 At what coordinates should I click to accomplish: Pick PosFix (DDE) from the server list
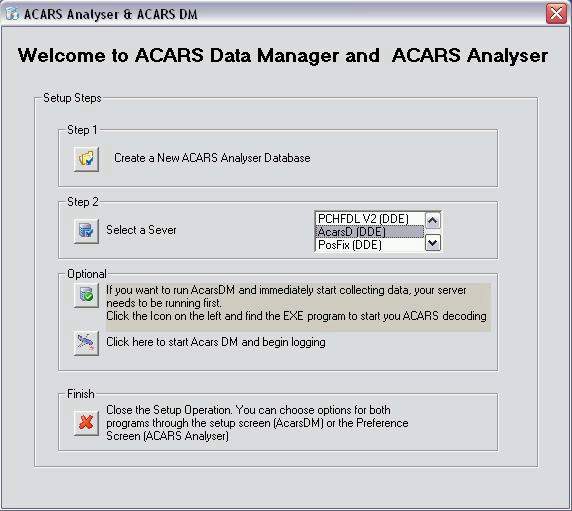[369, 245]
